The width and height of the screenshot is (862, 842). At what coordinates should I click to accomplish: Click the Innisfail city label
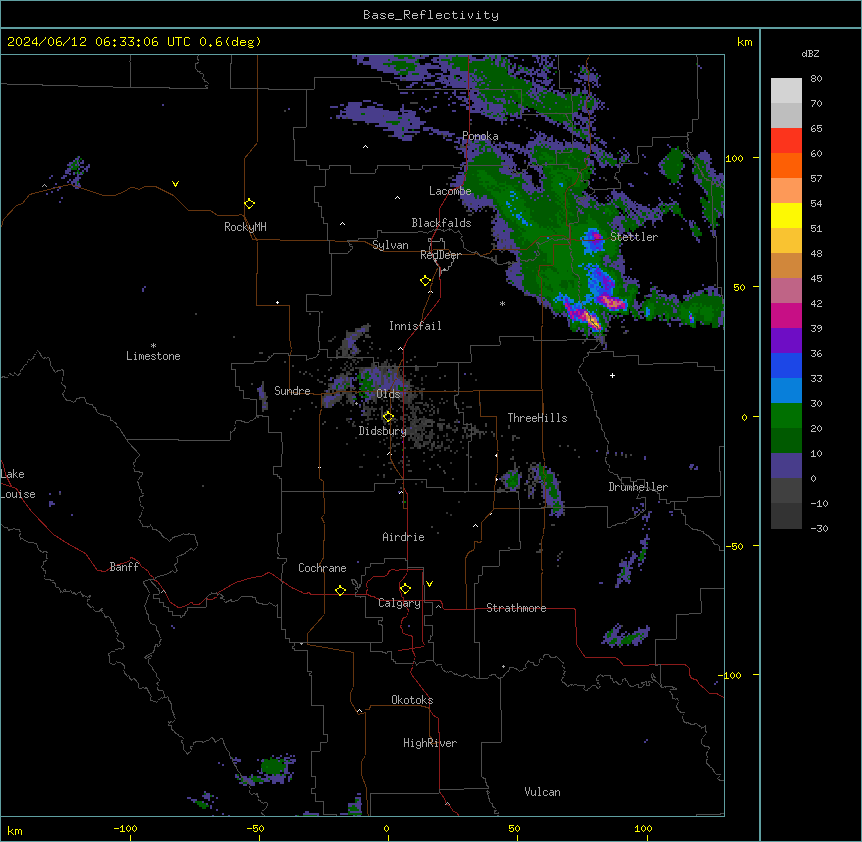(x=415, y=326)
